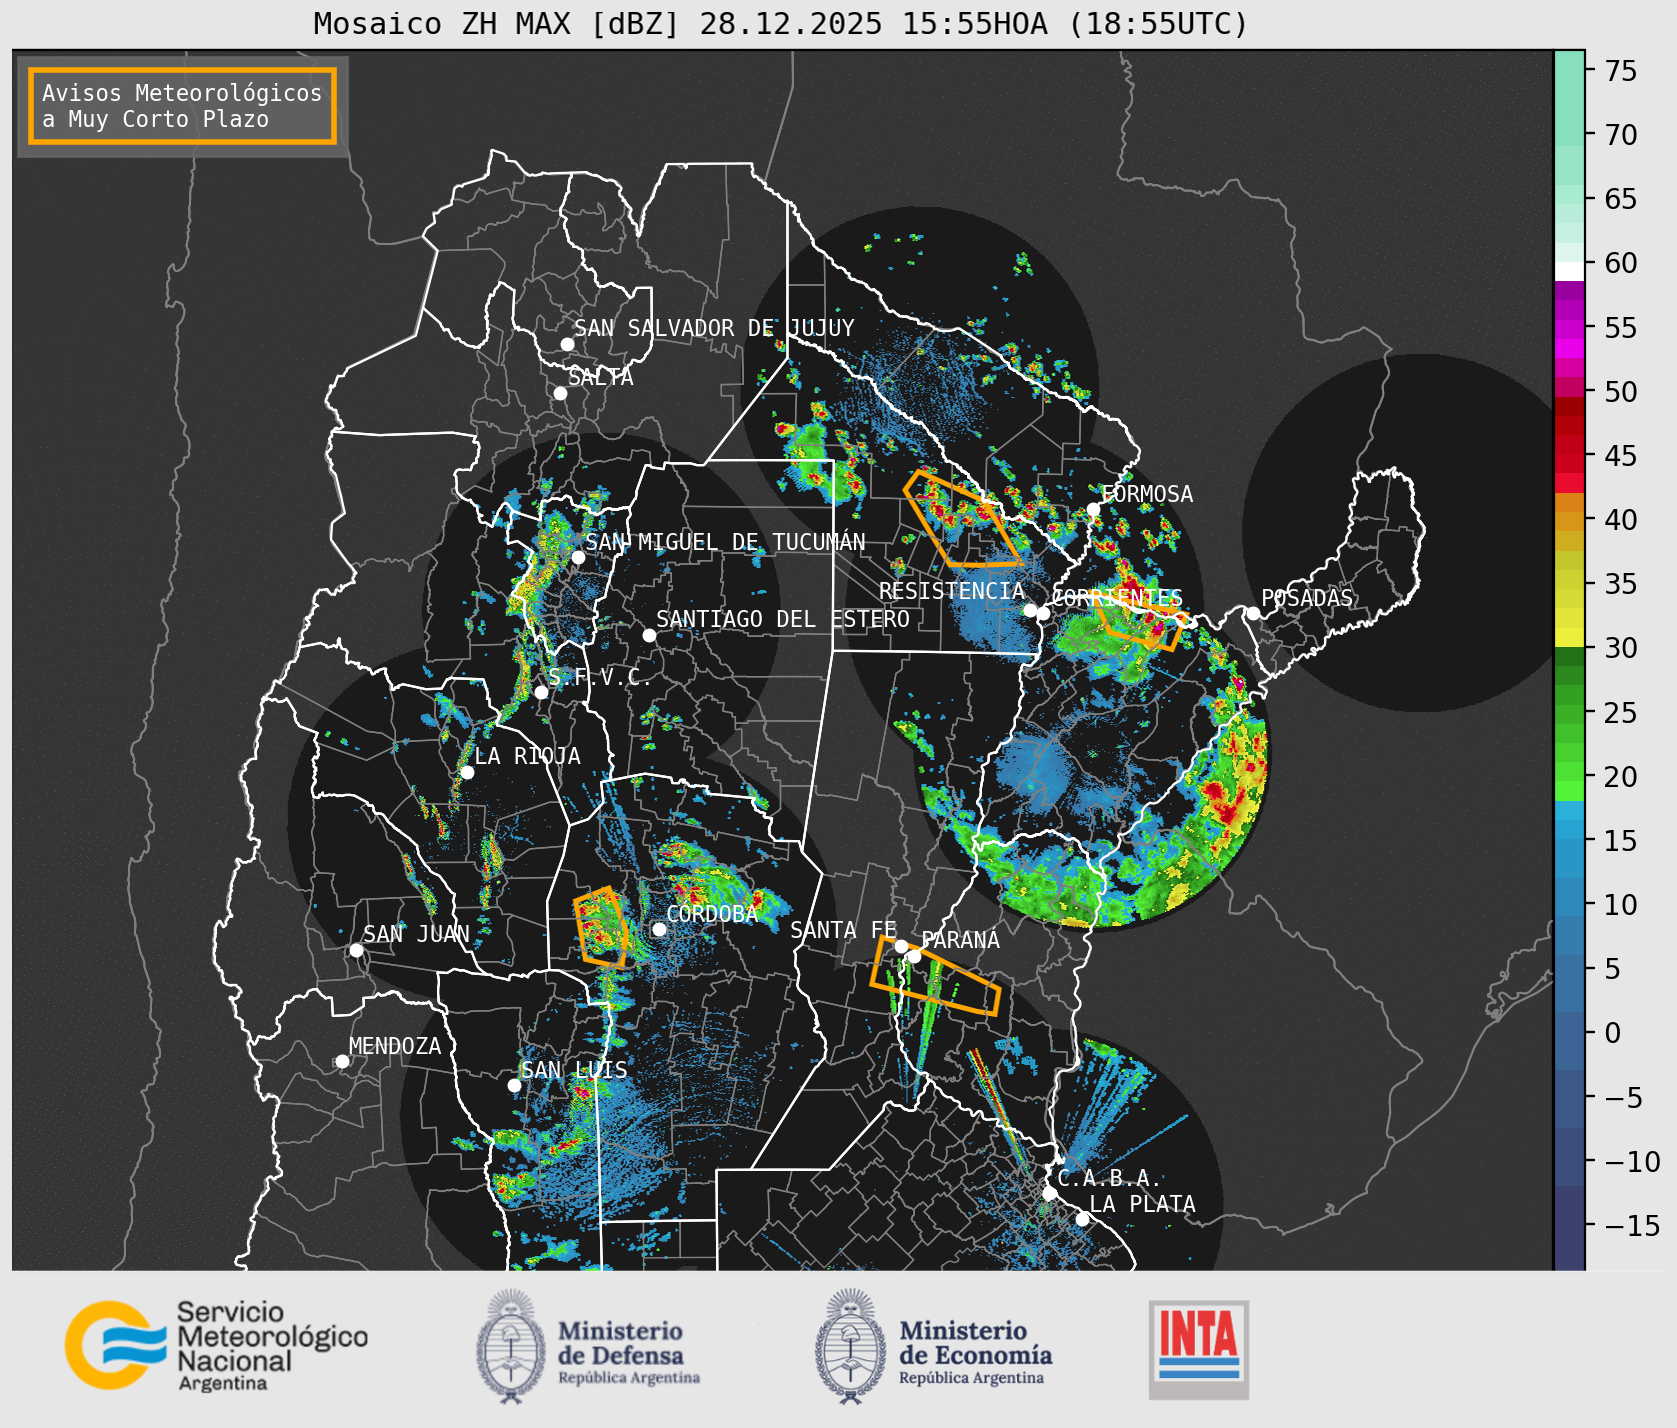The image size is (1677, 1428).
Task: Select the San Juan city marker dot
Action: [x=356, y=950]
